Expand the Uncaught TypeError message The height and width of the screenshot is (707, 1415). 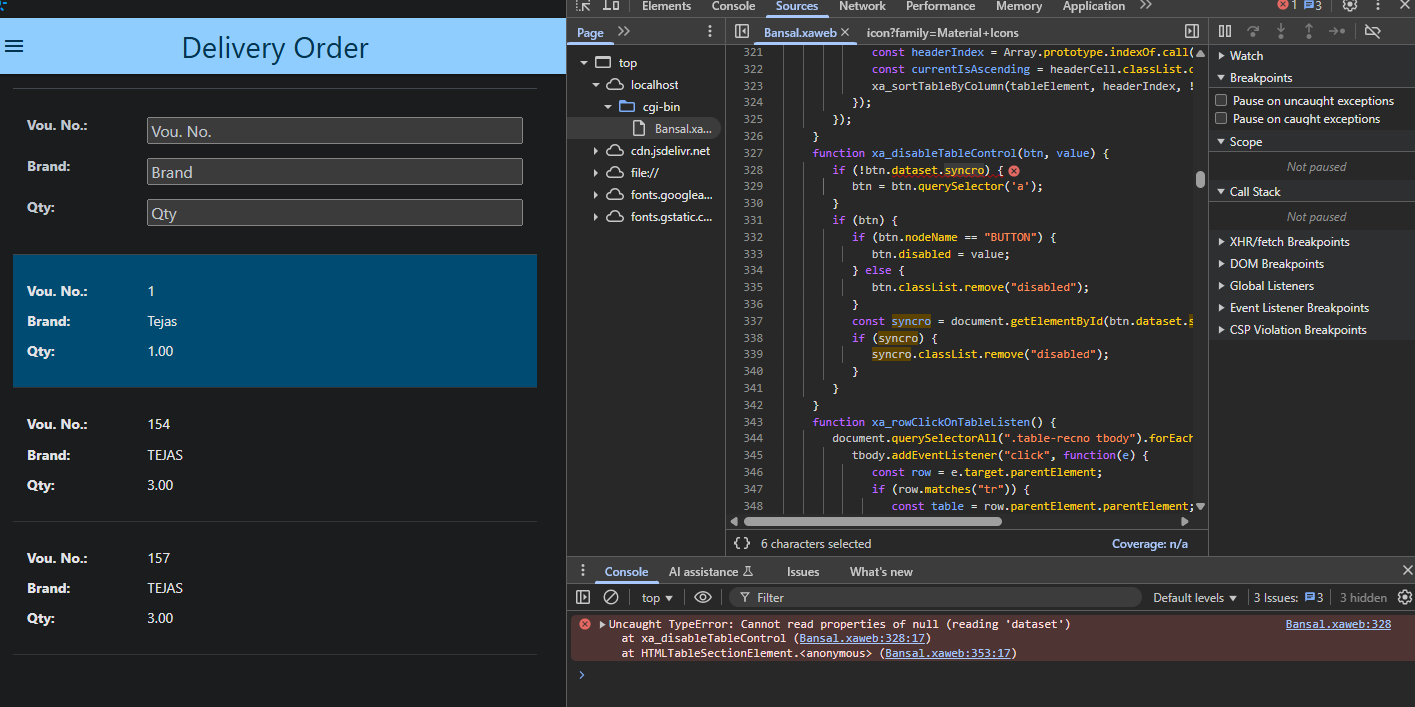602,624
